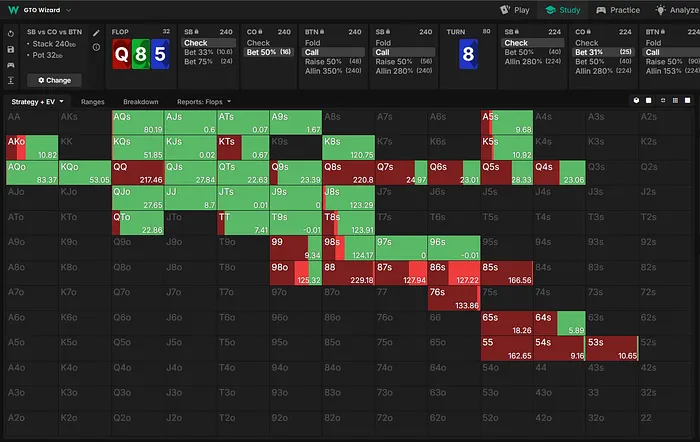The width and height of the screenshot is (700, 442).
Task: Expand the GTO Wizard dropdown chevron
Action: point(68,9)
